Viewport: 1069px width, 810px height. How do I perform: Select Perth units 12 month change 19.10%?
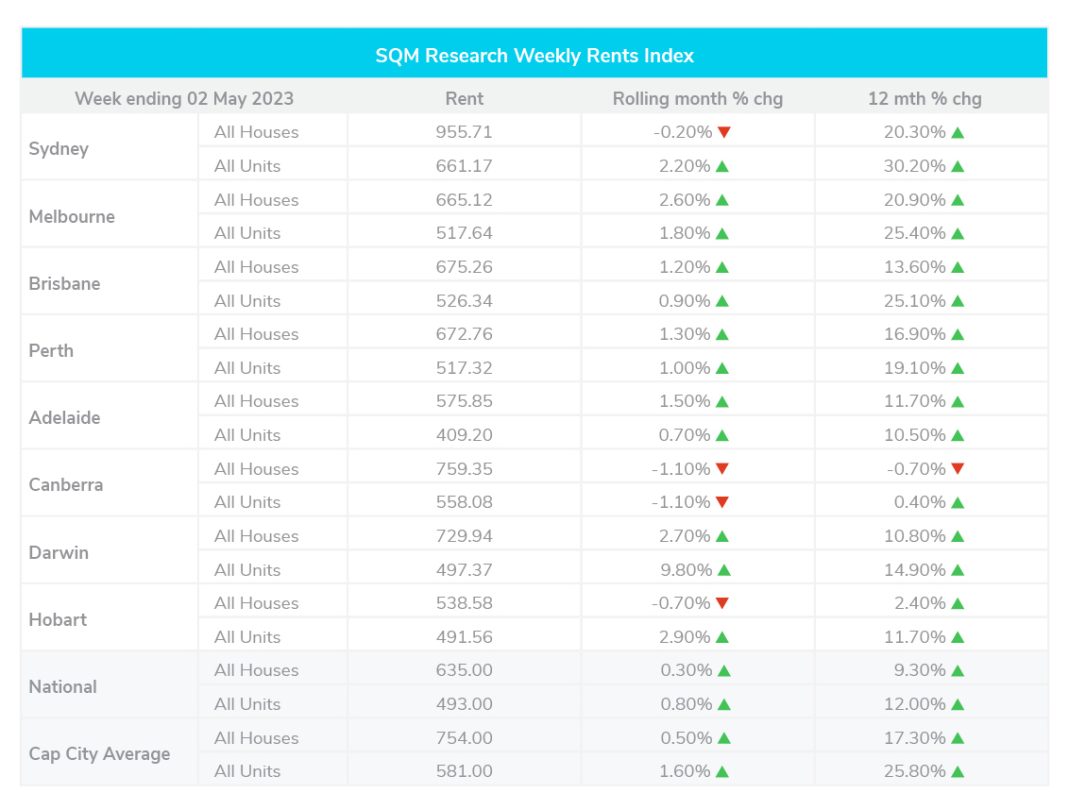click(x=914, y=368)
